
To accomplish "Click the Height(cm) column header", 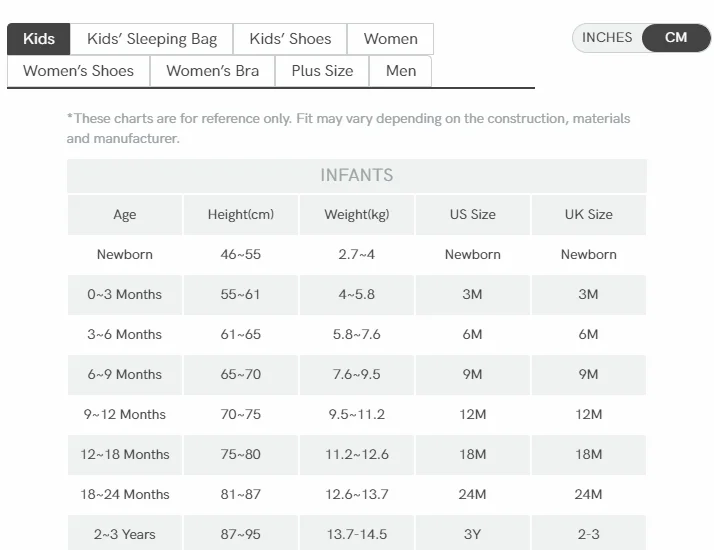I will pos(240,215).
